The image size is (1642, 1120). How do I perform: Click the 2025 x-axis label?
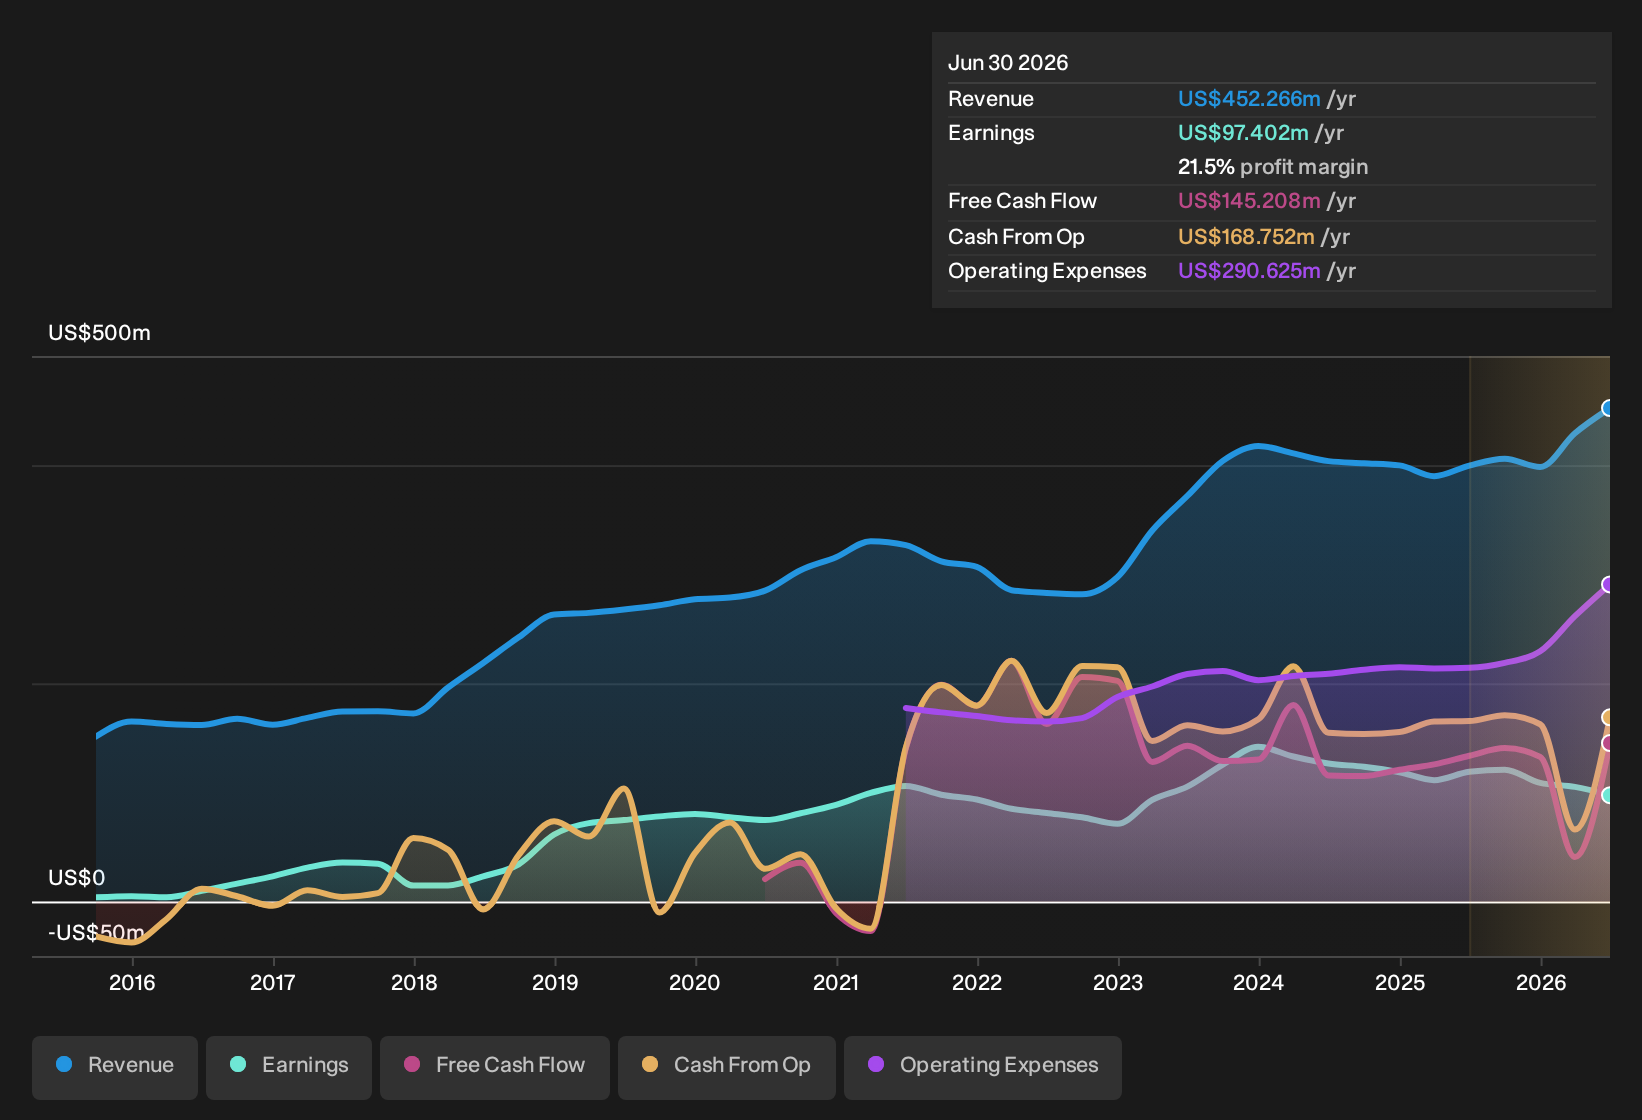pyautogui.click(x=1400, y=983)
